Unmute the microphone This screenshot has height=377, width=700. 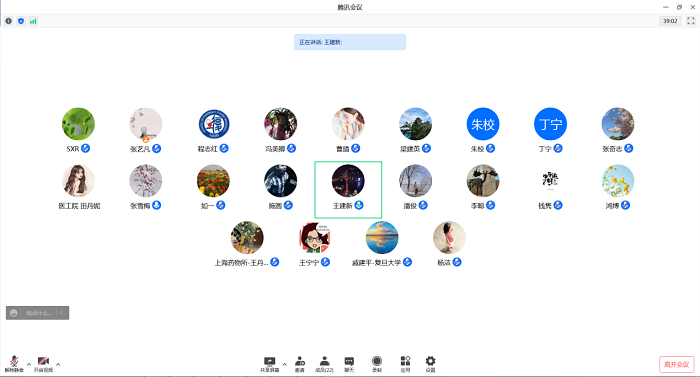tap(14, 364)
